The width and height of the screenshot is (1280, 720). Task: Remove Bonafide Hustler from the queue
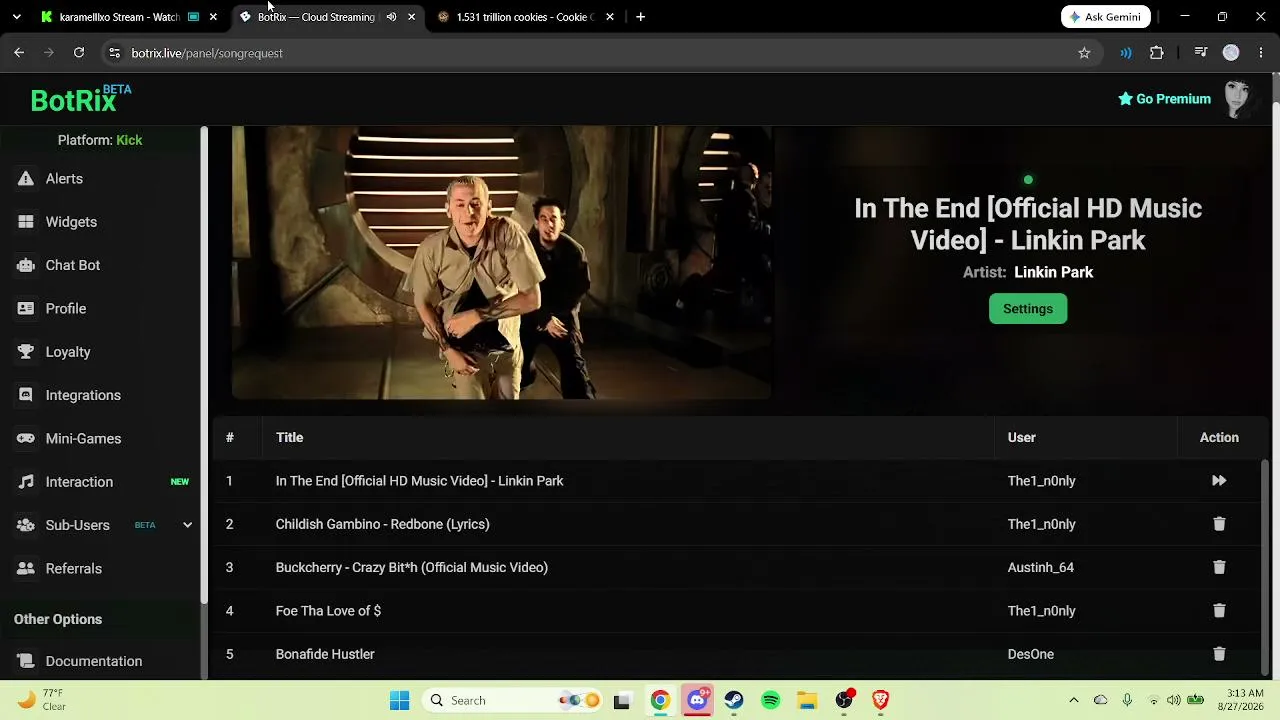tap(1219, 654)
